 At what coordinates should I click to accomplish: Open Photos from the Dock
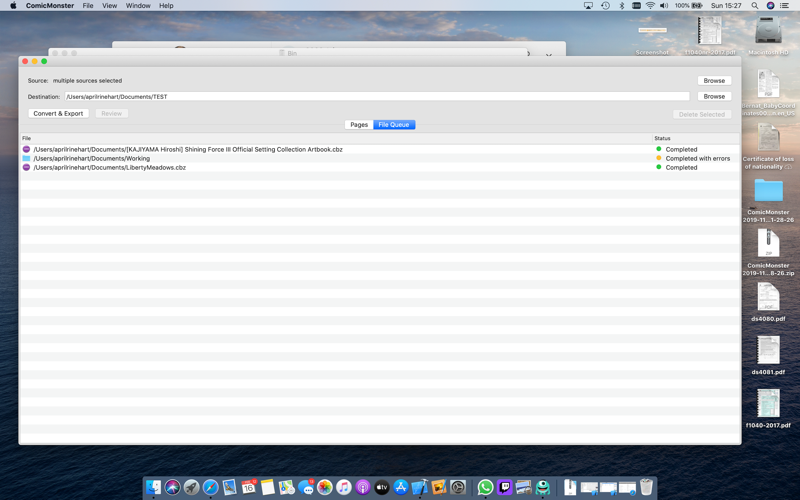click(x=324, y=487)
